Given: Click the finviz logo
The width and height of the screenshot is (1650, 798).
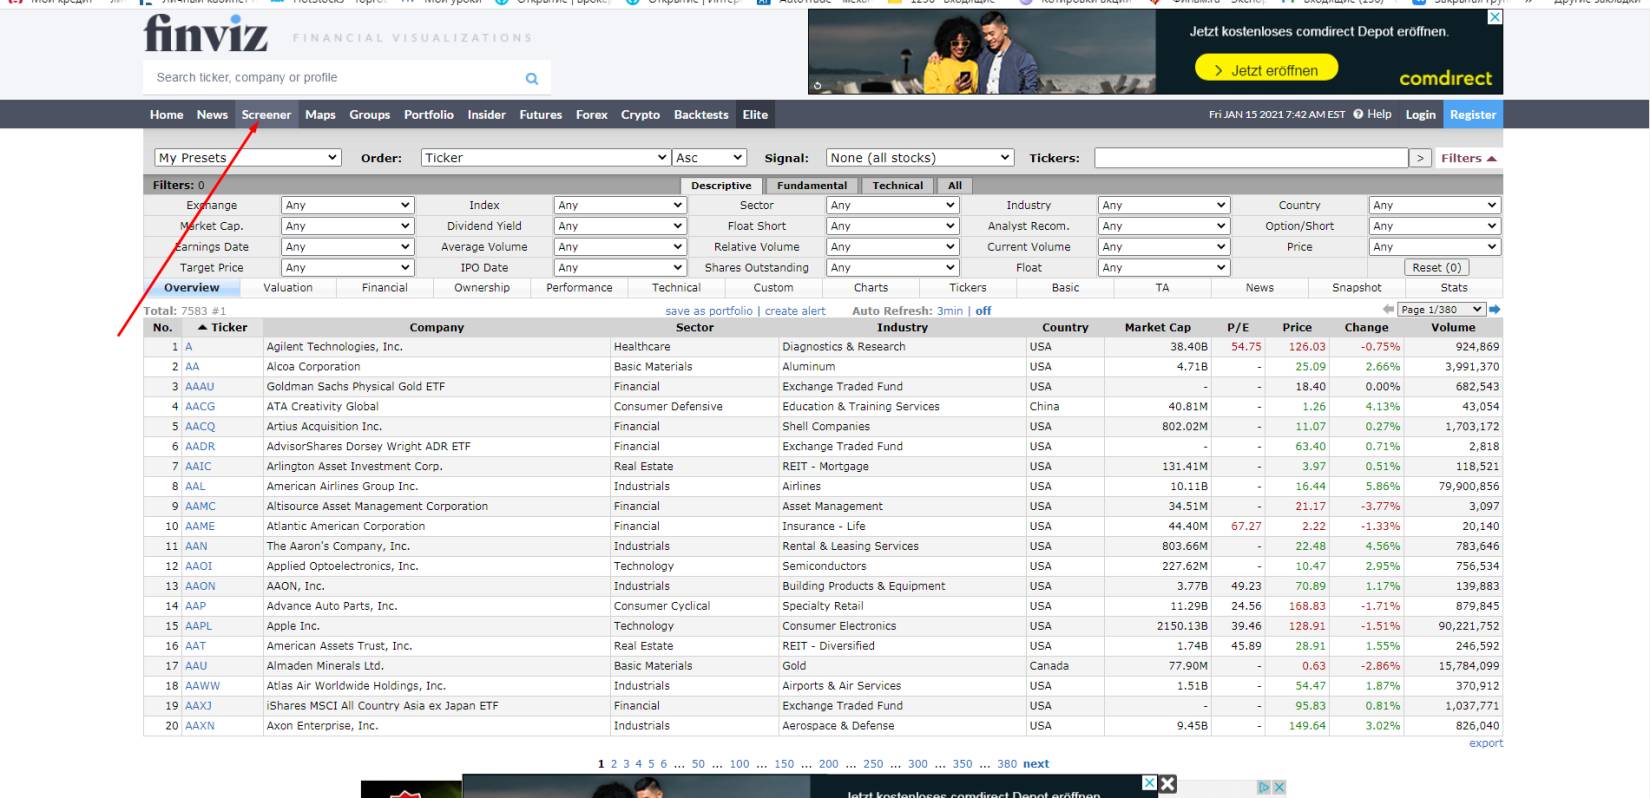Looking at the screenshot, I should 206,34.
